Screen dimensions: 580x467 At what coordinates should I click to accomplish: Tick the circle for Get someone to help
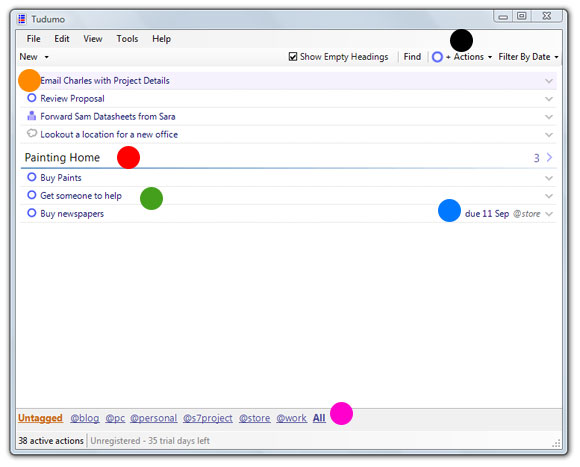32,195
